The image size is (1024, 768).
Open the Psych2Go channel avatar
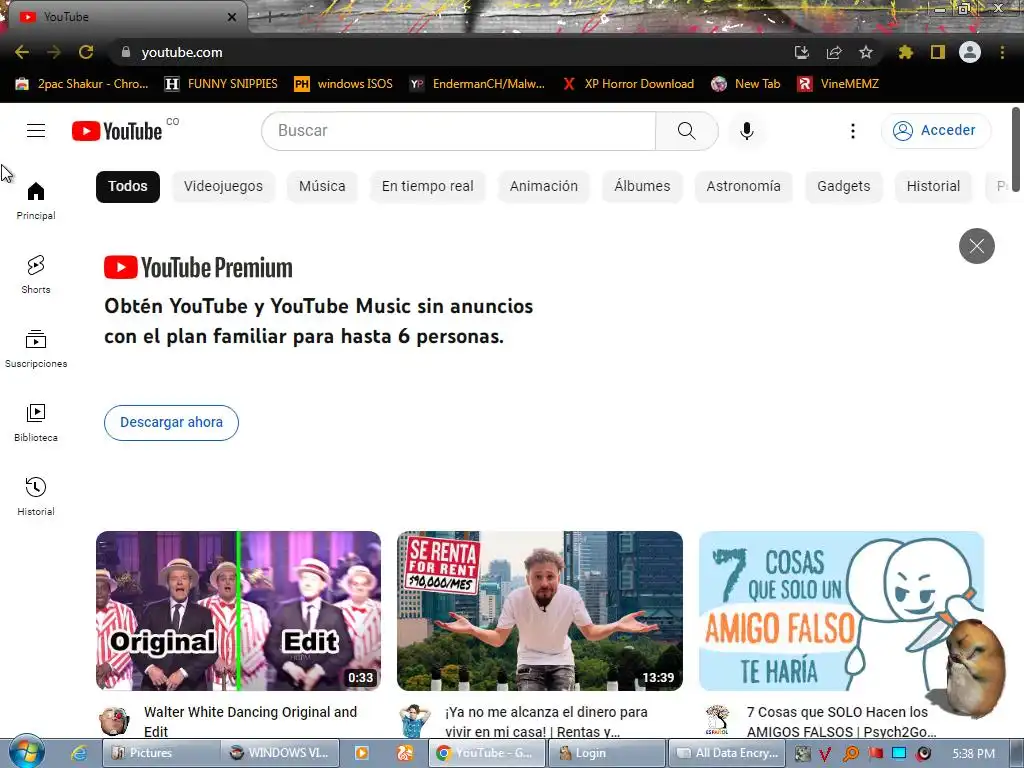click(716, 721)
